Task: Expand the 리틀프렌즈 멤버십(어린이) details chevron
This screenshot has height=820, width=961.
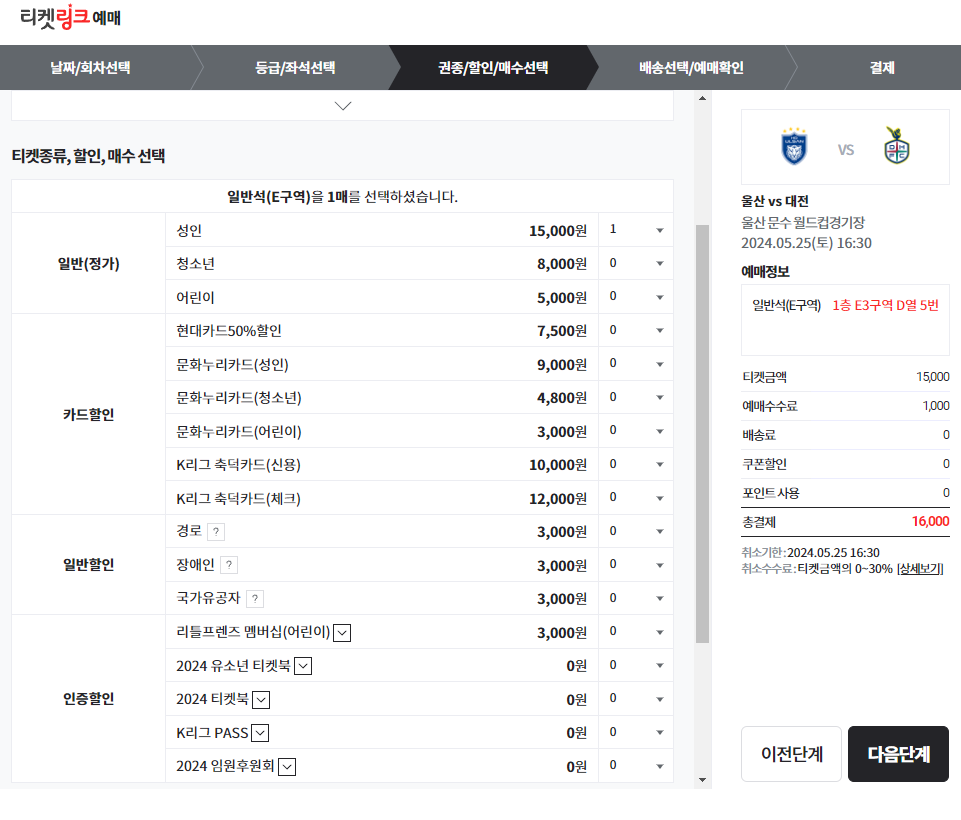Action: point(342,632)
